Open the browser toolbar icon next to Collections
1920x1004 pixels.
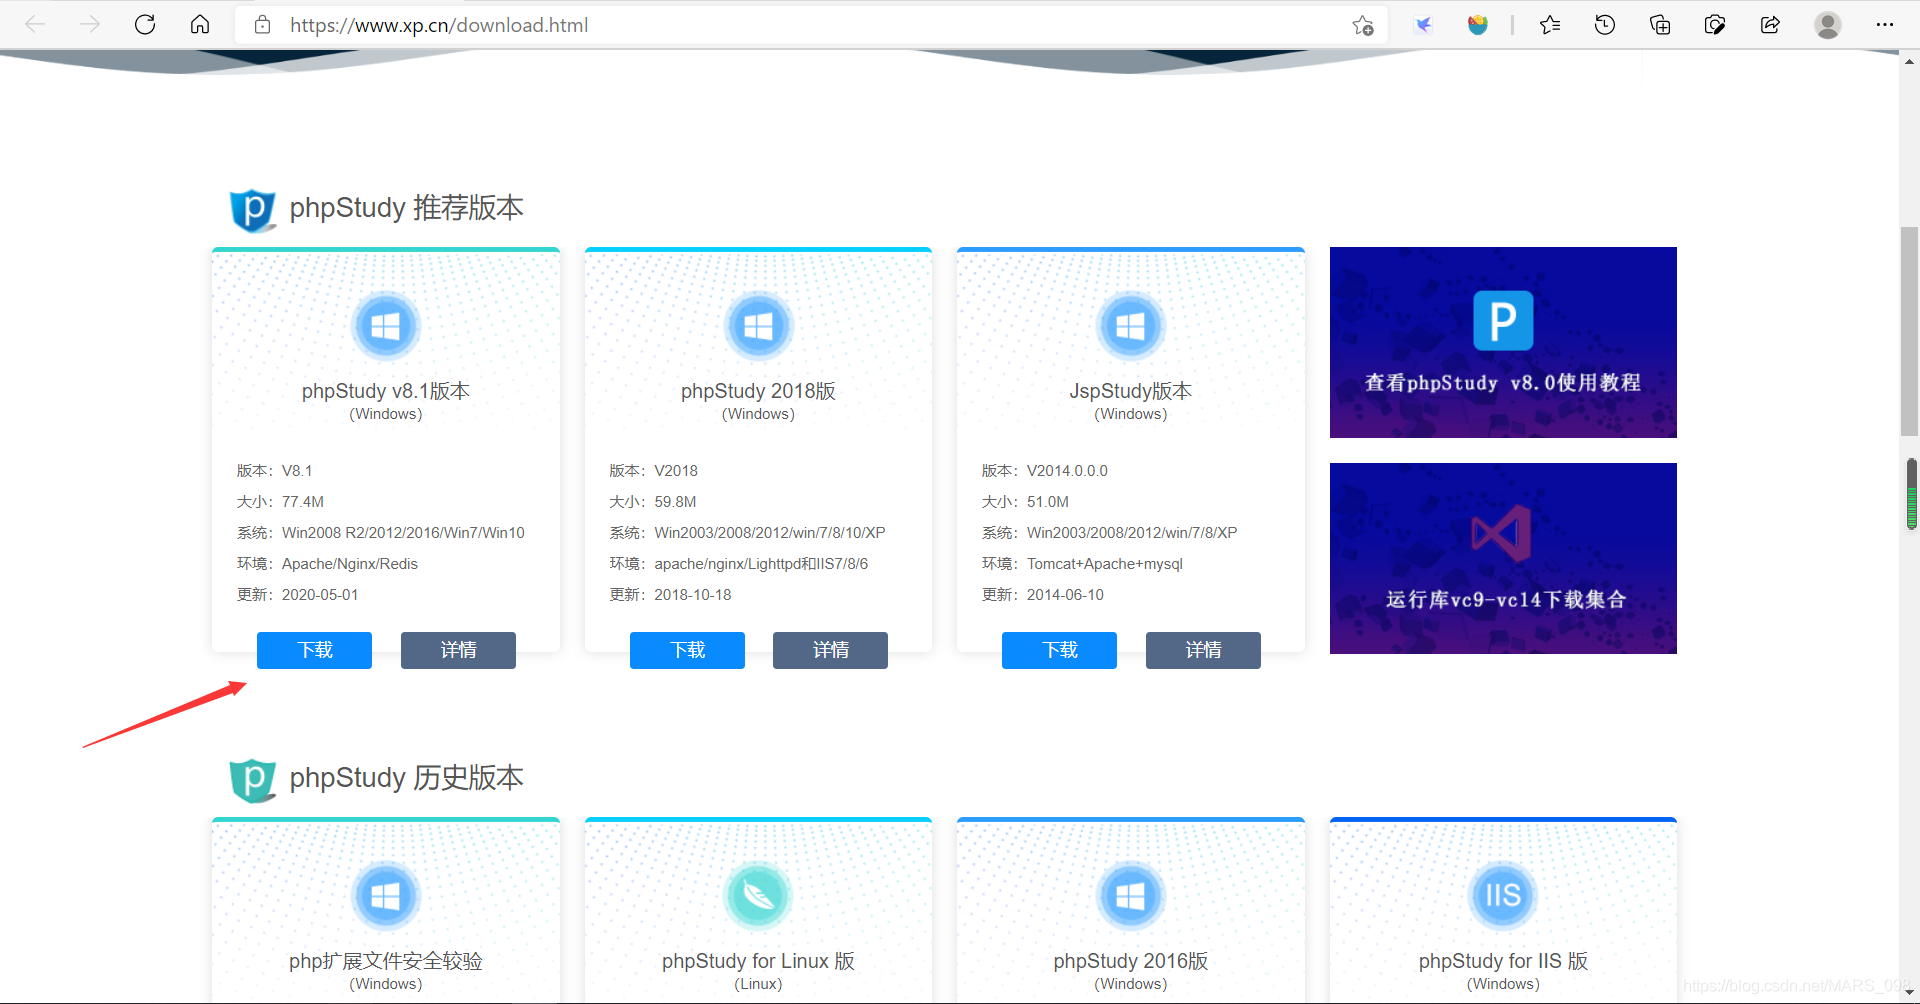coord(1715,25)
